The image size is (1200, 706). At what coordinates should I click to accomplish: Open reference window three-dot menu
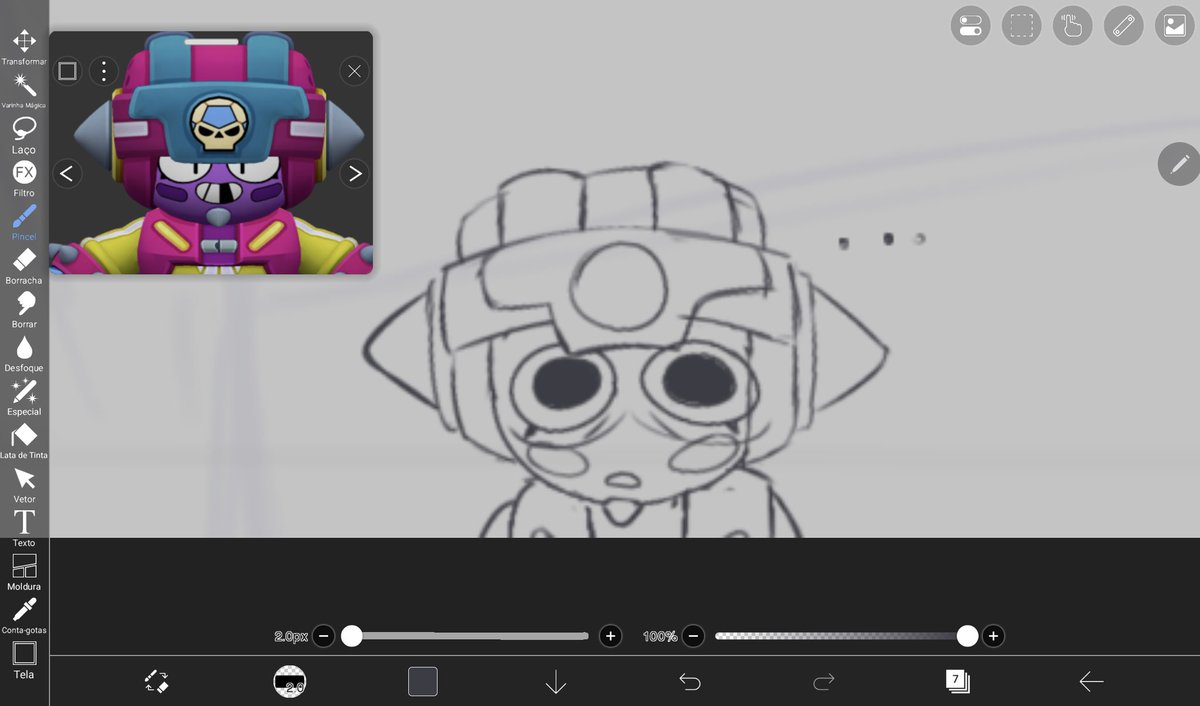click(104, 71)
